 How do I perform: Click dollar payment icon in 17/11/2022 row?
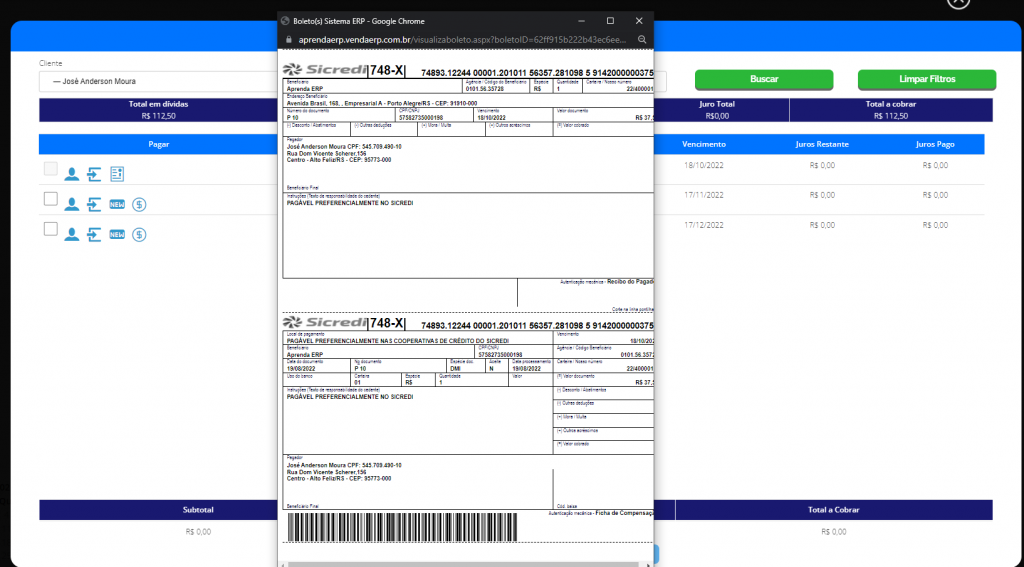[x=139, y=204]
